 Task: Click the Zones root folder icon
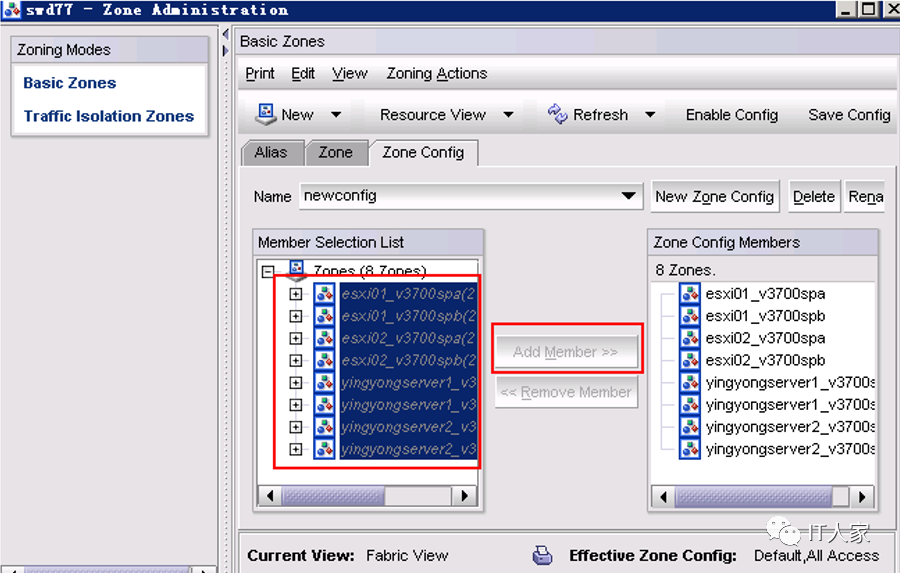[297, 269]
